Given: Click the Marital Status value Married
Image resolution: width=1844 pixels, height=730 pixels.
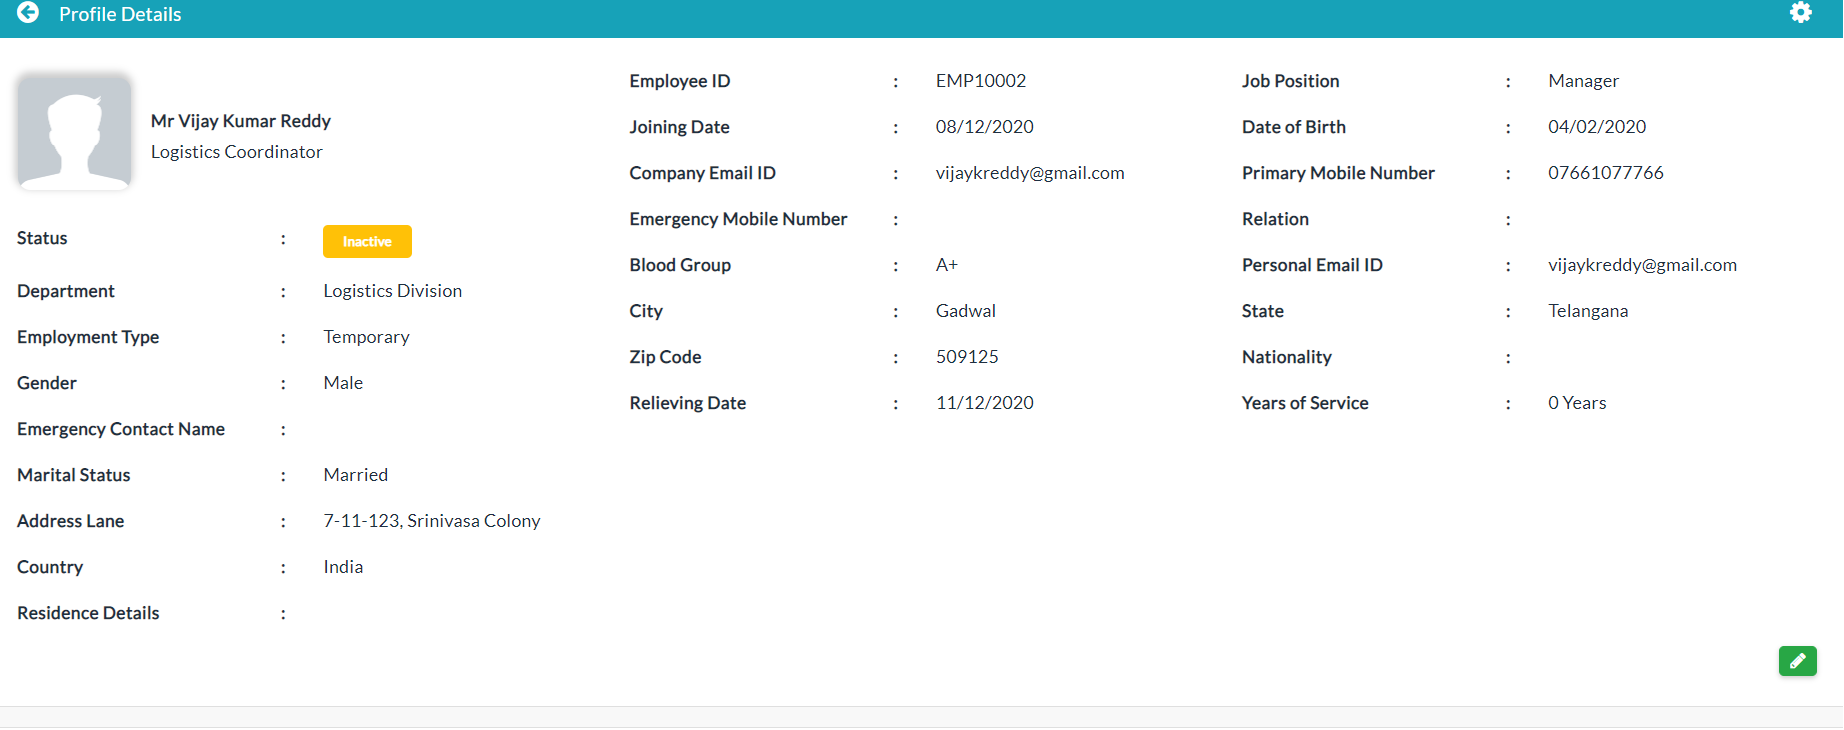Looking at the screenshot, I should [356, 475].
